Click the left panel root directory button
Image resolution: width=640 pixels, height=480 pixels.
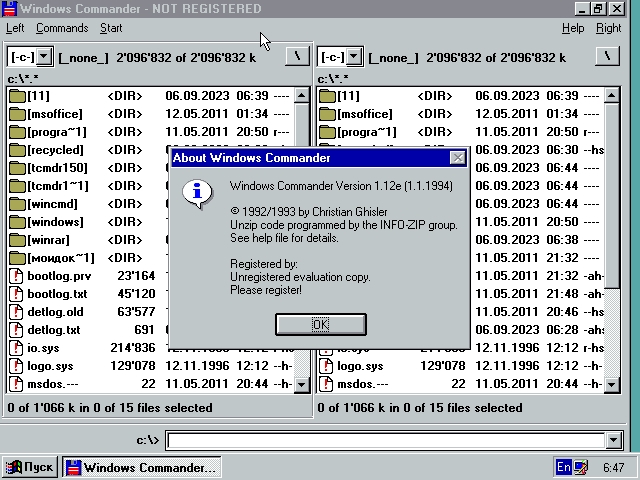[x=296, y=57]
